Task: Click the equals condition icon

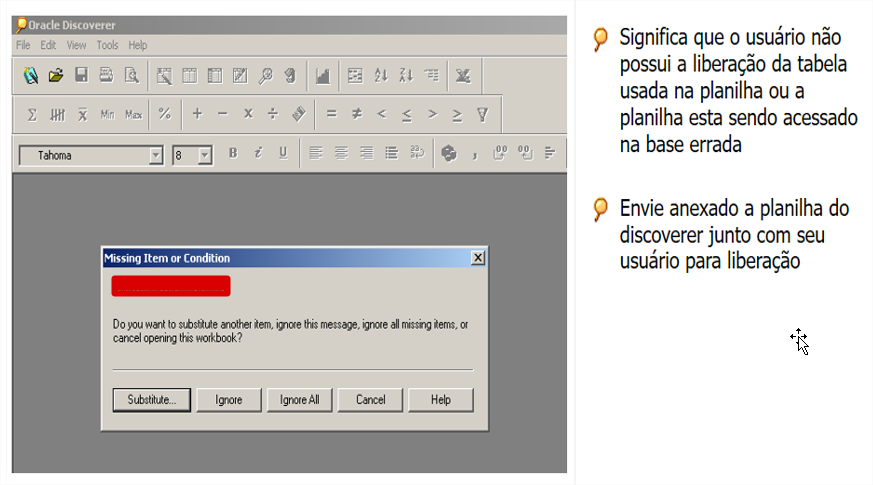Action: (331, 114)
